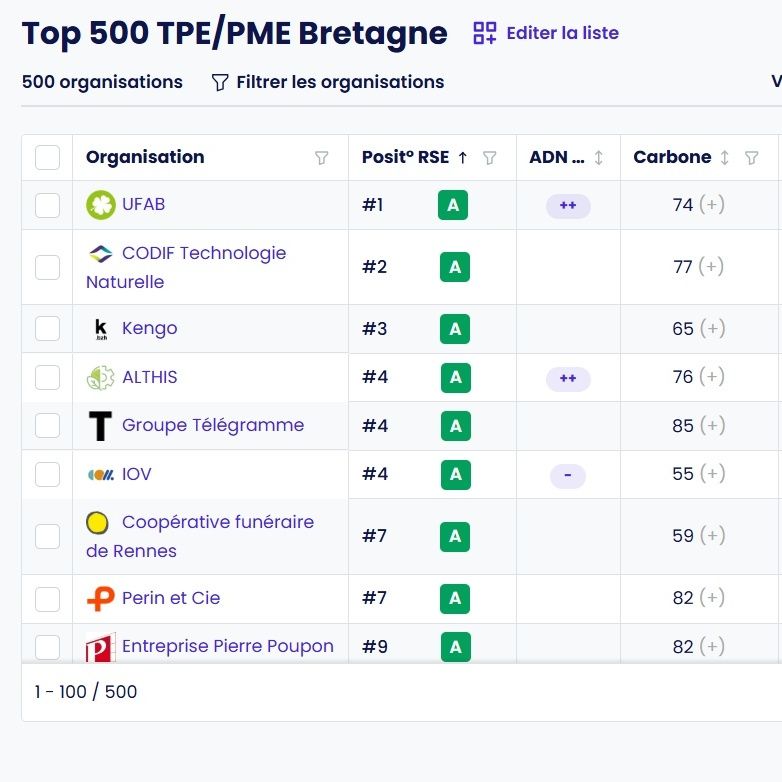
Task: Sort by the ADN column arrows
Action: [599, 158]
